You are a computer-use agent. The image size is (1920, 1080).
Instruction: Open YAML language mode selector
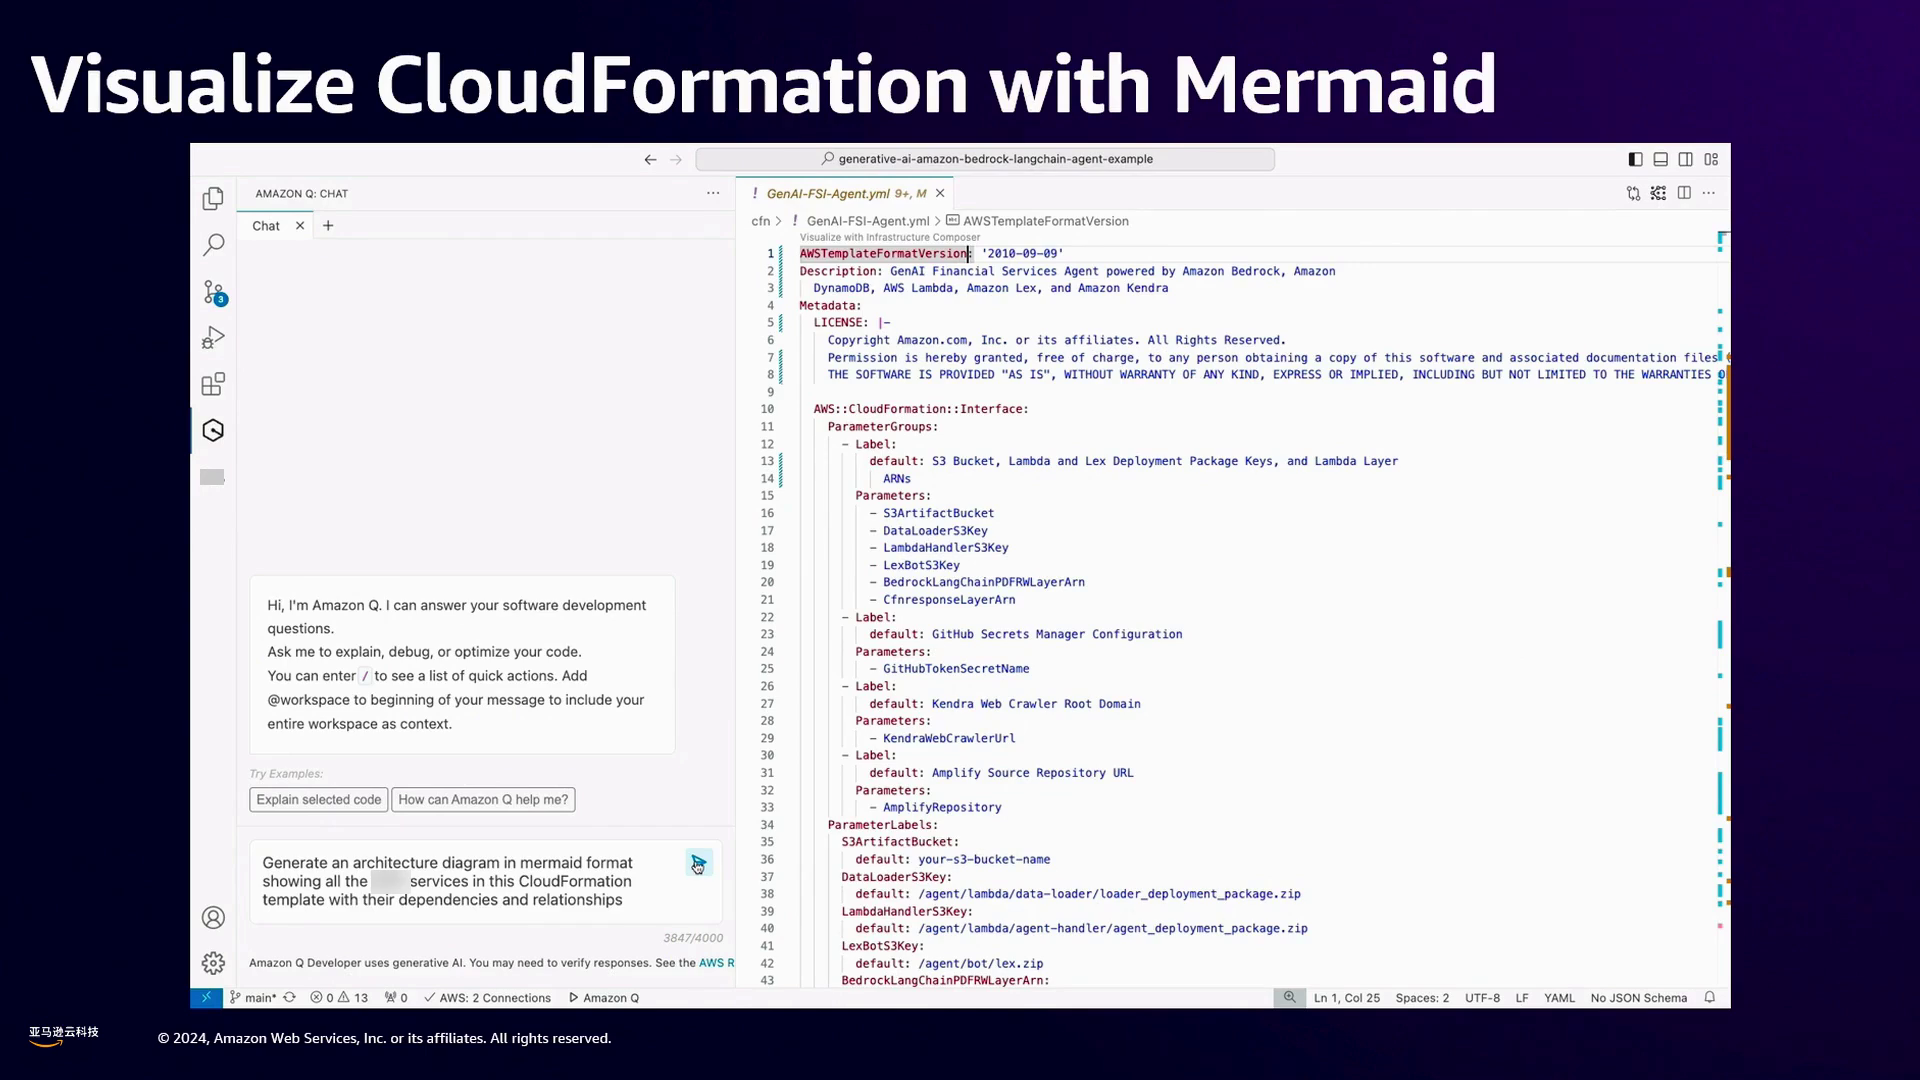tap(1558, 998)
